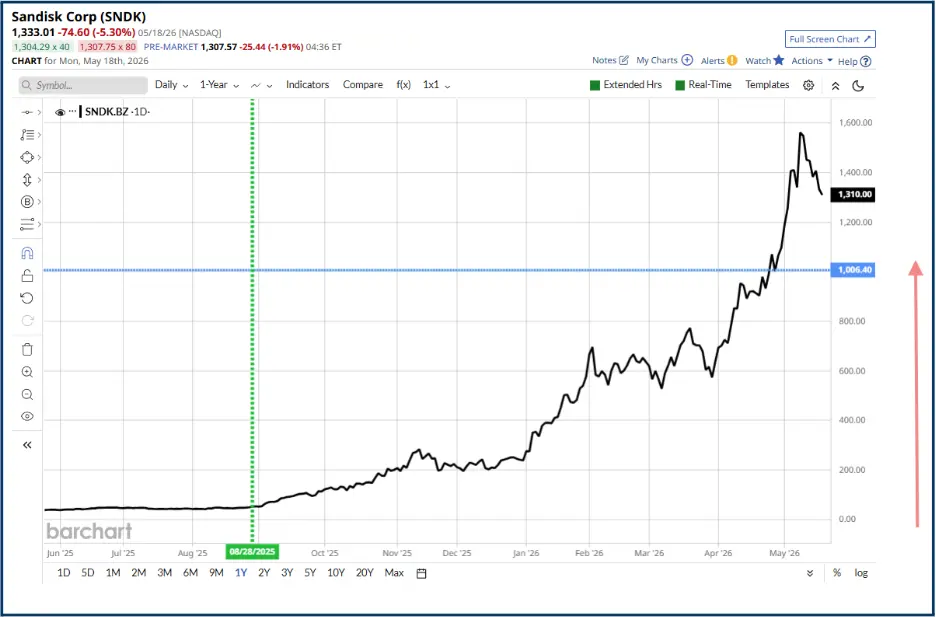This screenshot has width=936, height=617.
Task: Toggle log scale
Action: [x=861, y=573]
